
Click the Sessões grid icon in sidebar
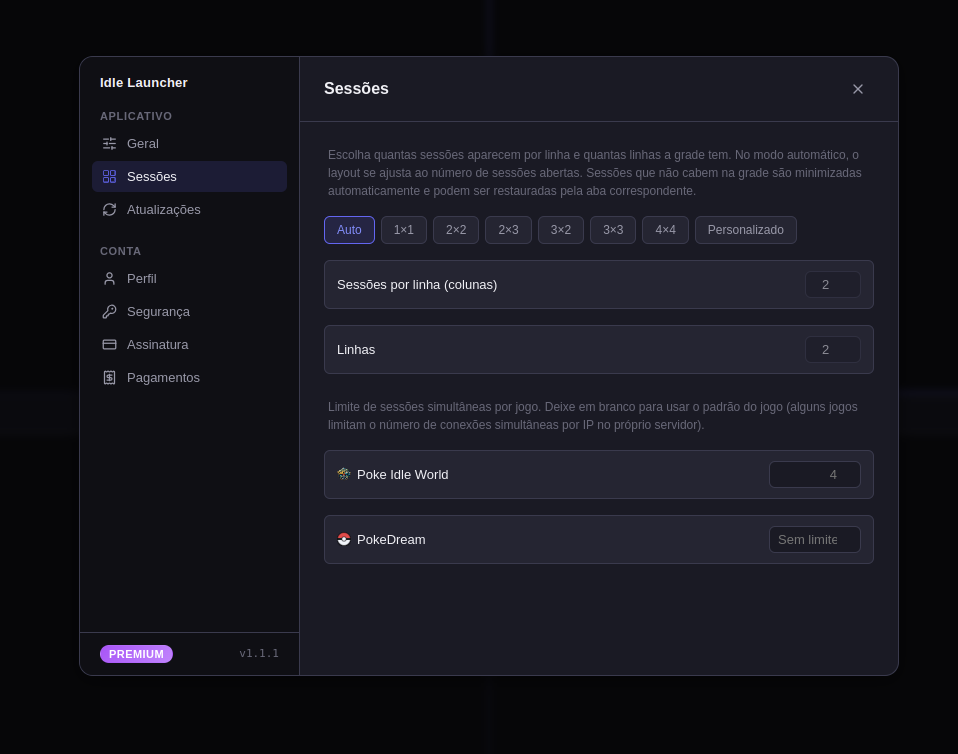109,177
